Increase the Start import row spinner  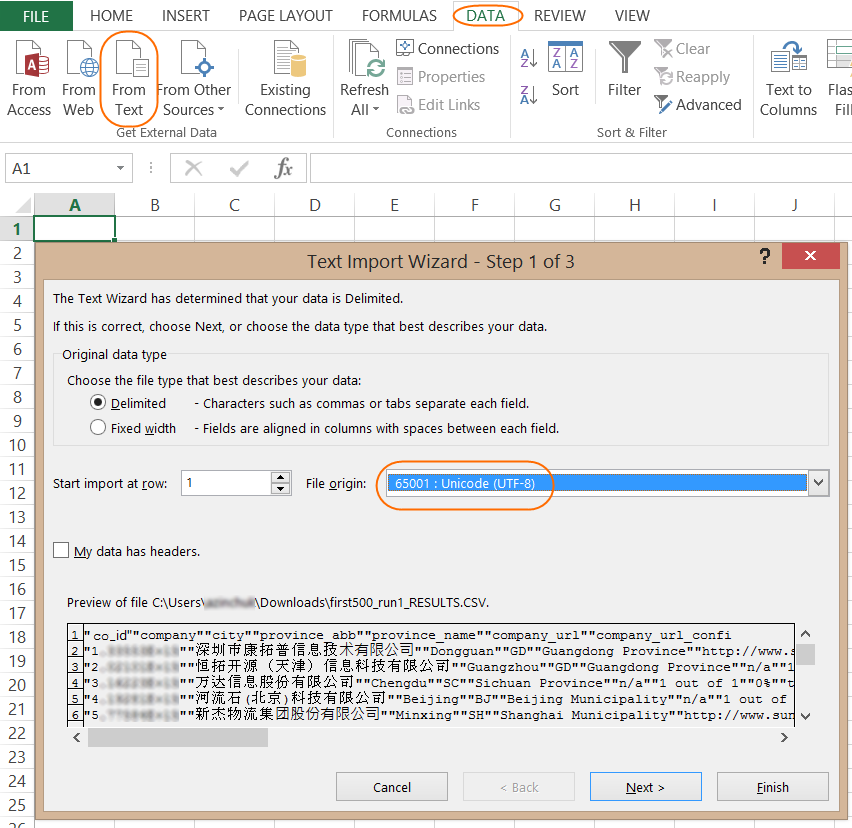(x=280, y=478)
